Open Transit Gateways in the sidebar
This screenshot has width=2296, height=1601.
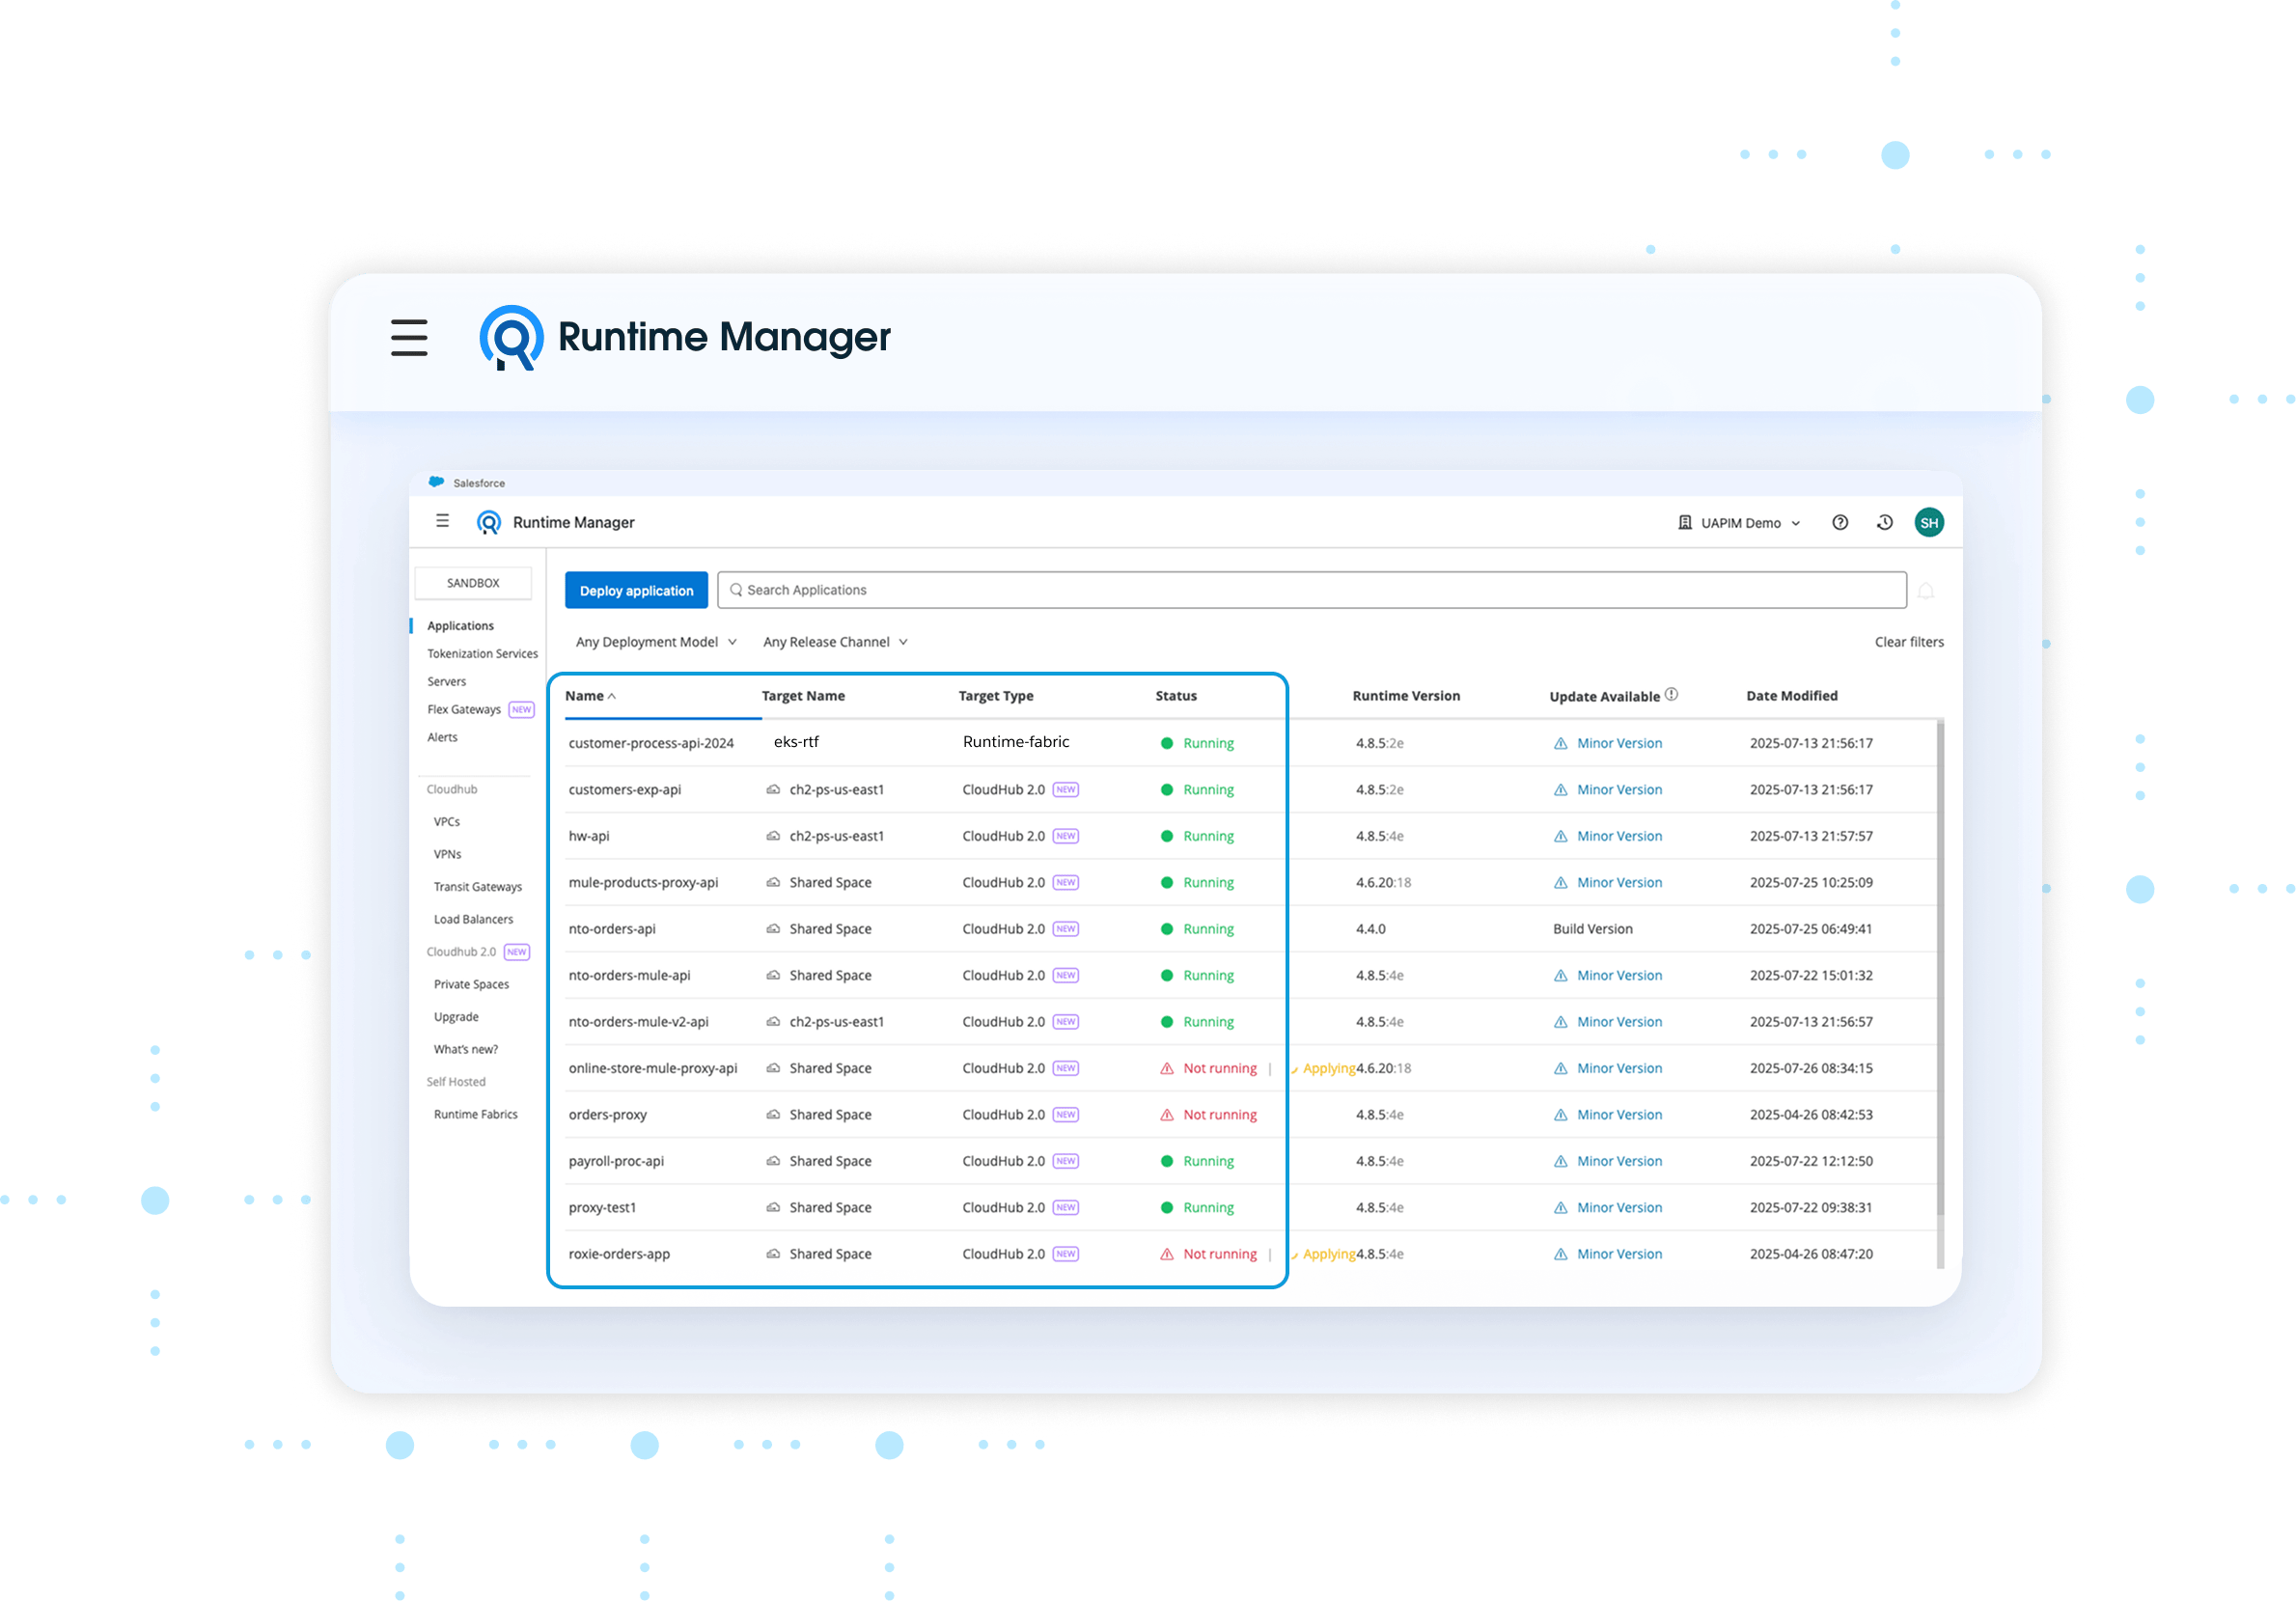coord(477,887)
